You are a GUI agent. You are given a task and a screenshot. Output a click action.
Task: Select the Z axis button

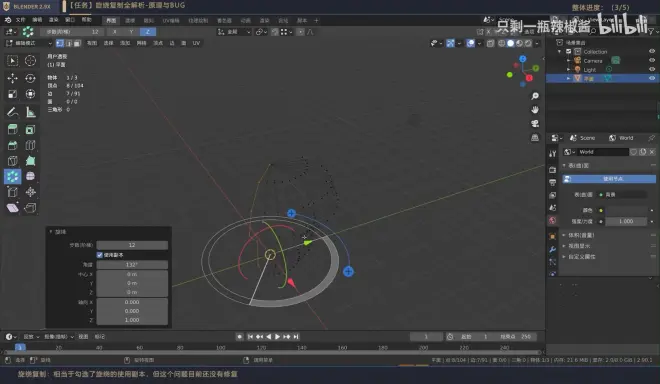pos(147,32)
